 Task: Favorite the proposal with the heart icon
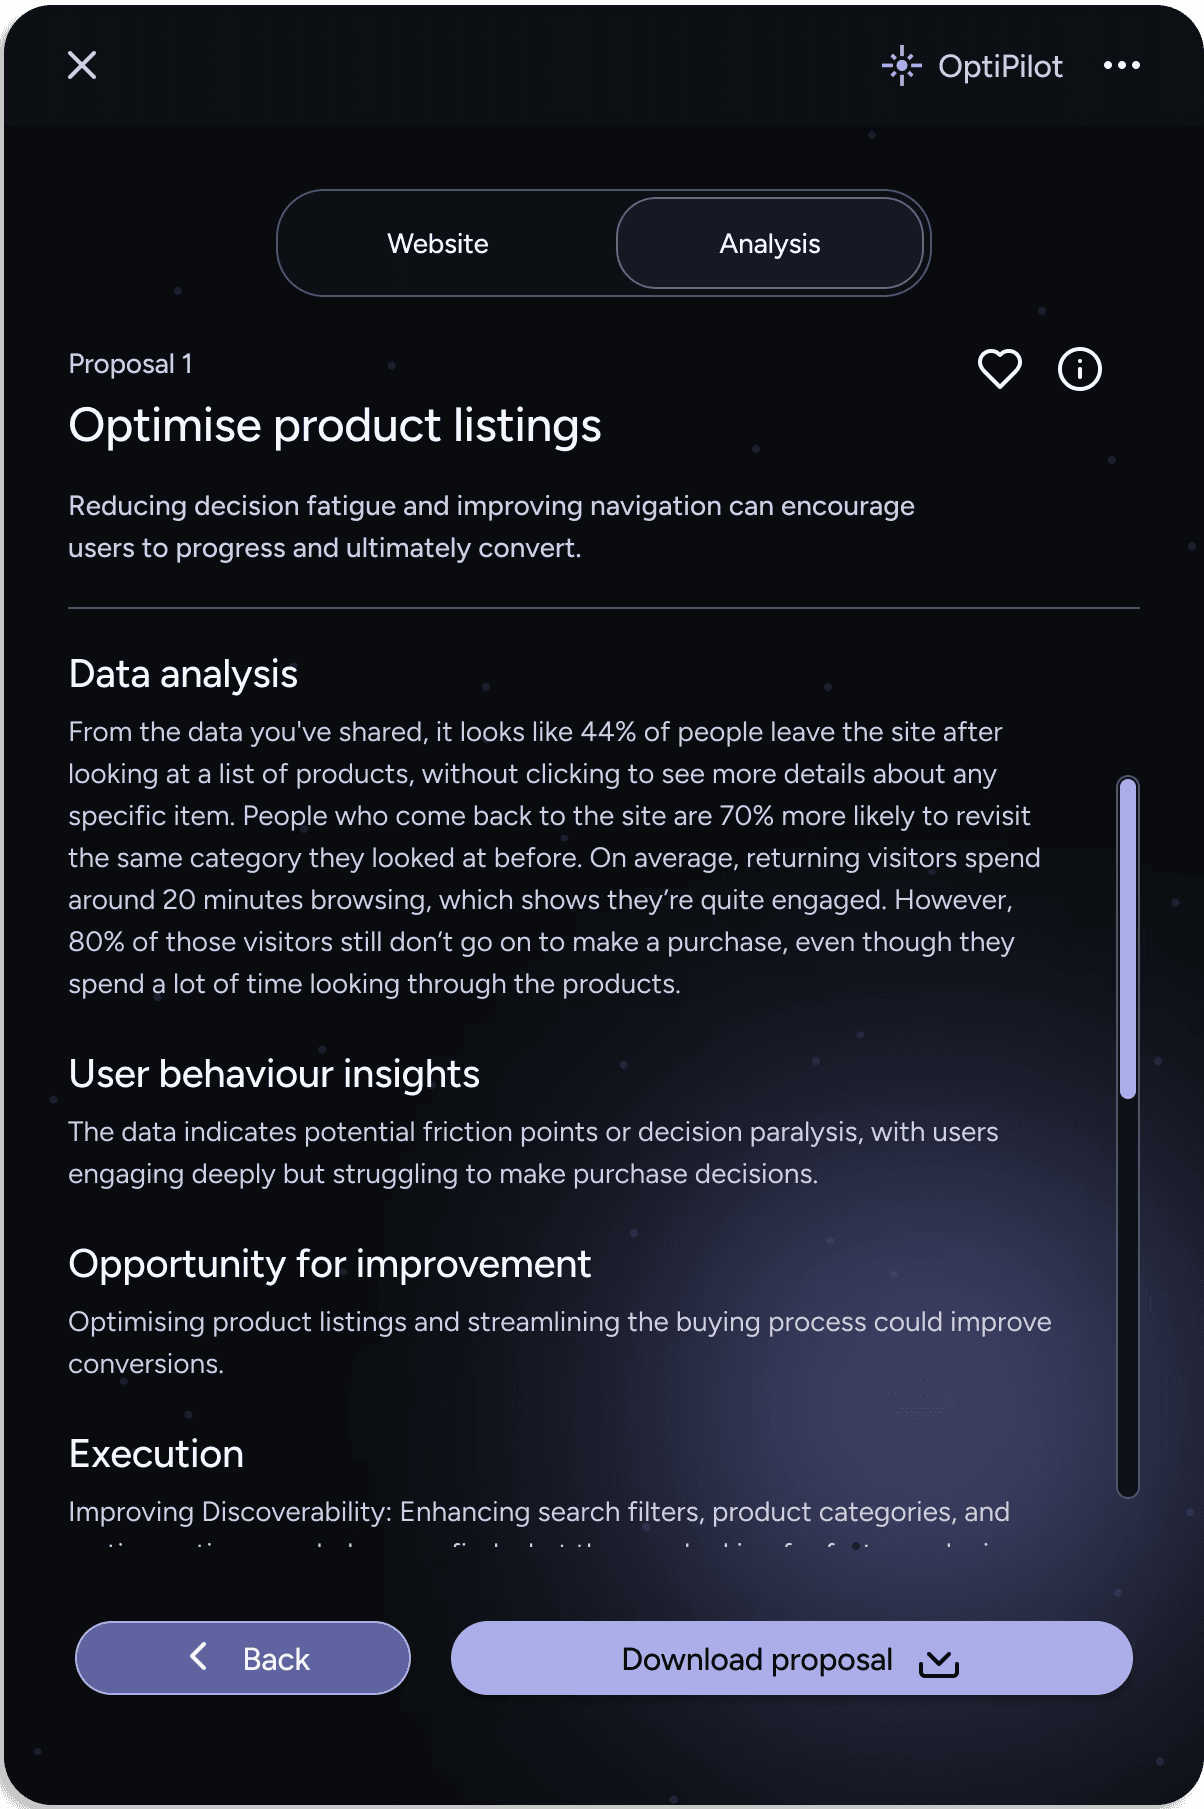click(999, 369)
